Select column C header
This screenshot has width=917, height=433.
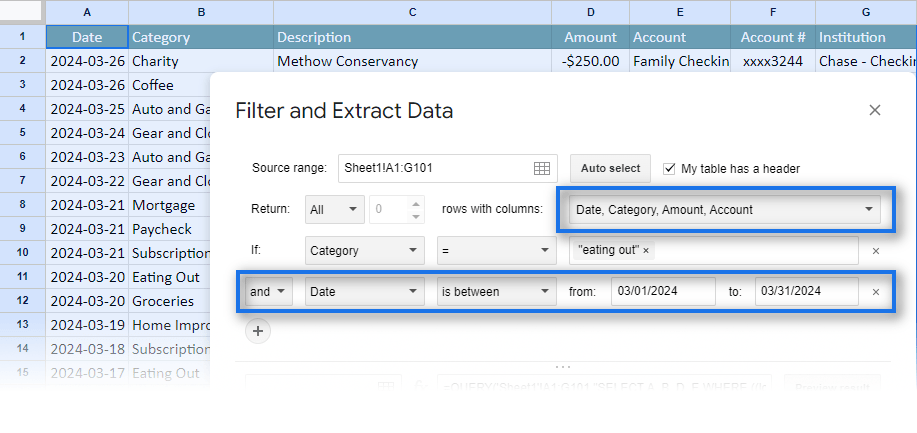click(x=412, y=12)
